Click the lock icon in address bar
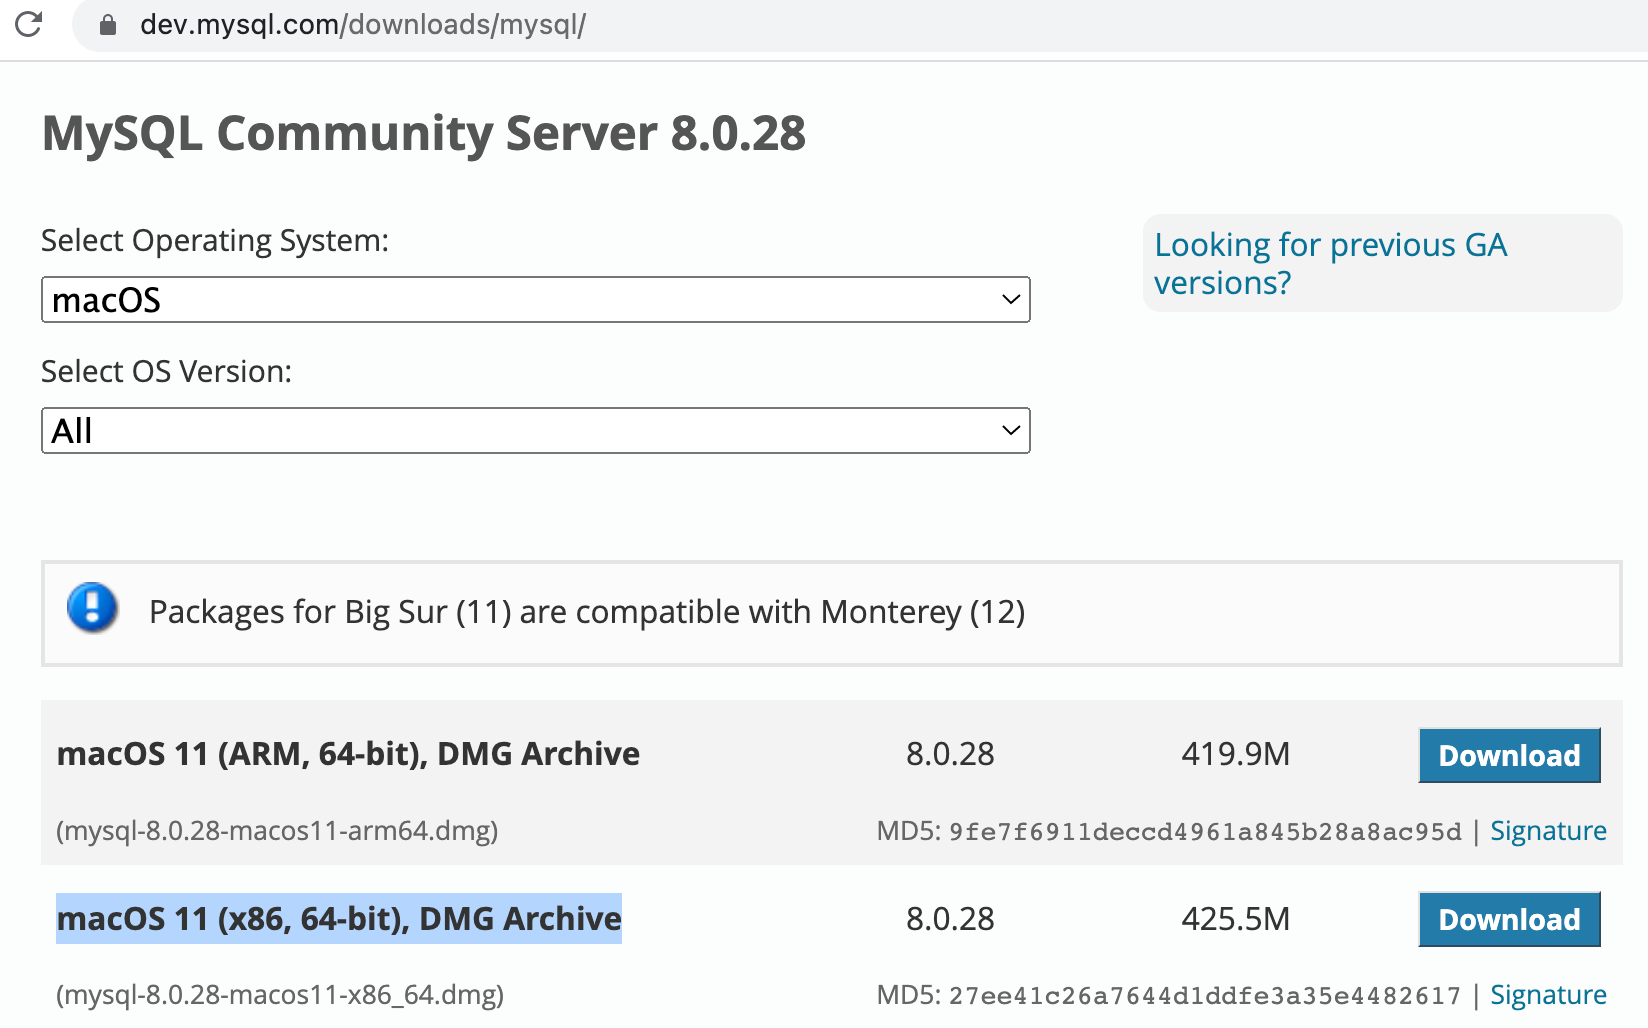Viewport: 1648px width, 1028px height. click(x=108, y=24)
